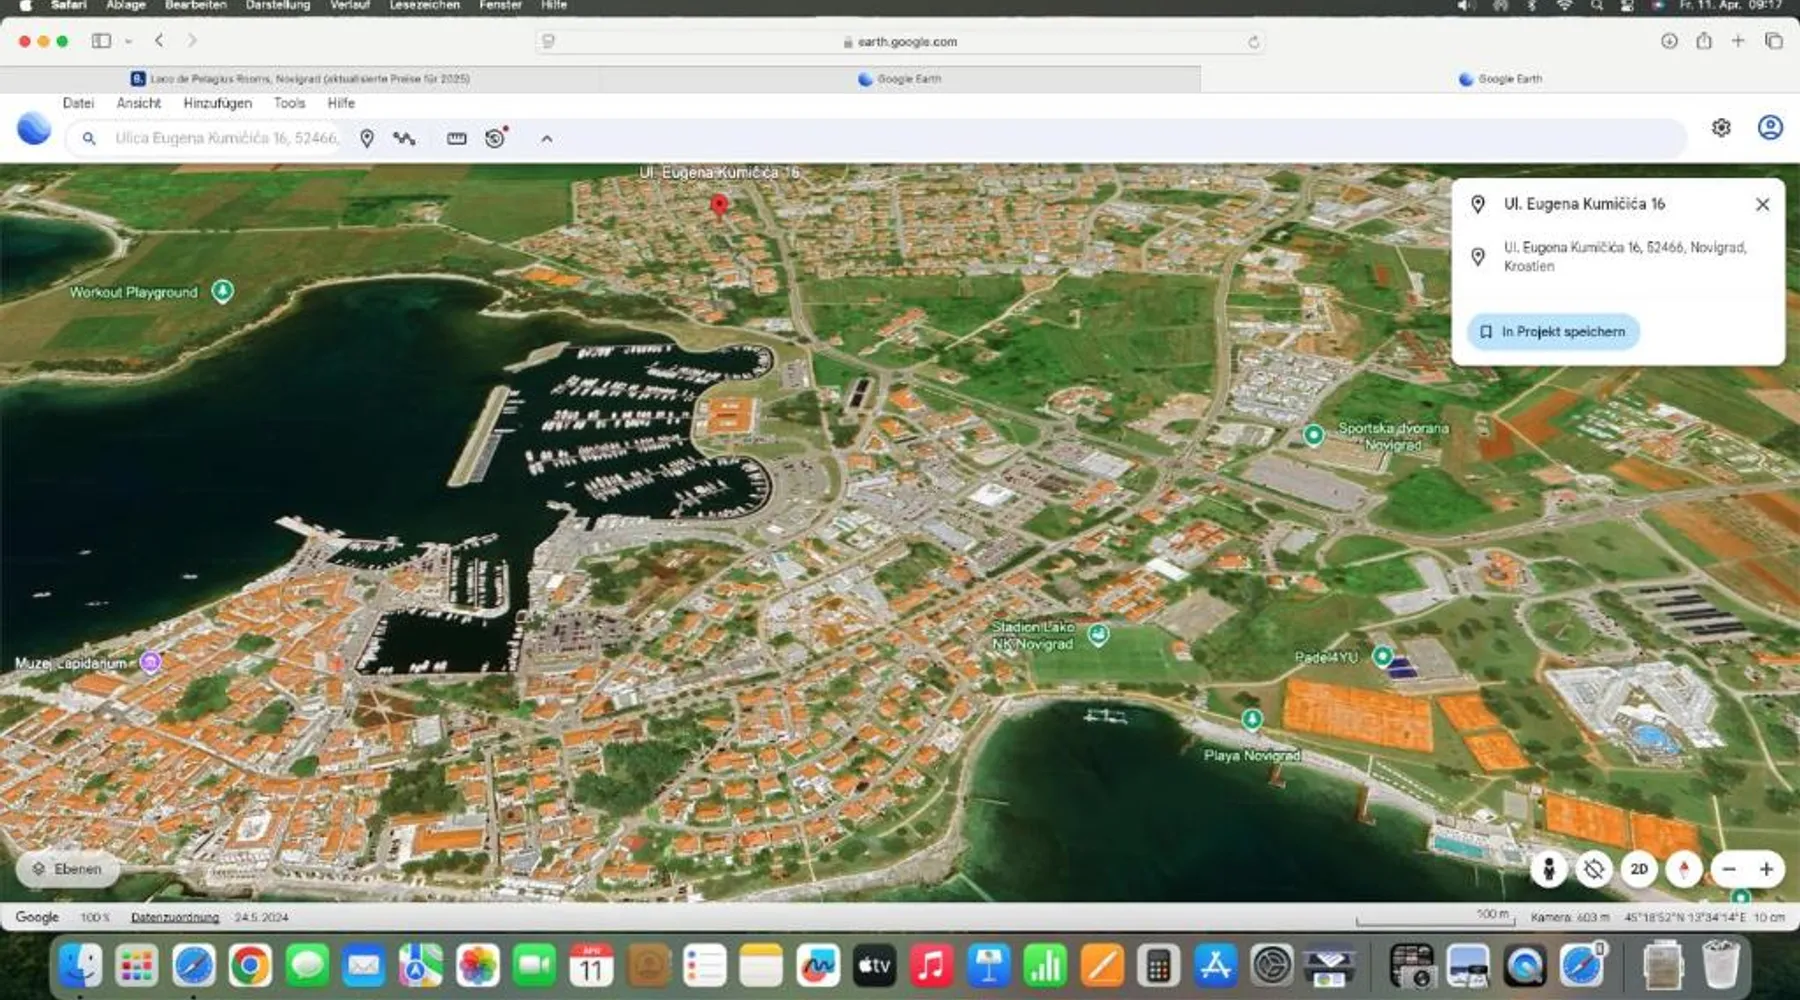The image size is (1800, 1000).
Task: Click the compass north indicator
Action: pos(1684,869)
